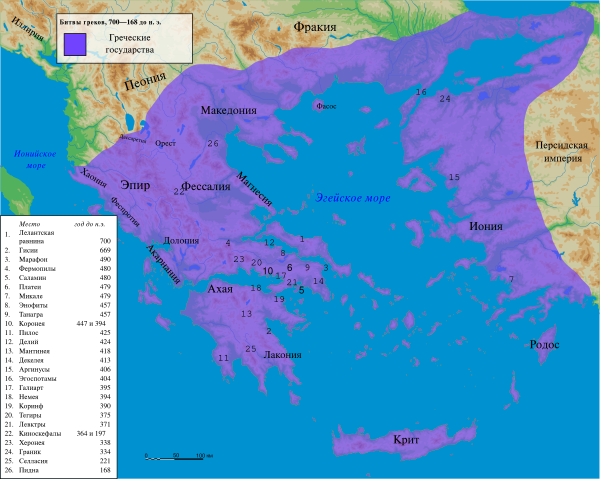Viewport: 600px width, 479px height.
Task: Click the Родос island label
Action: pyautogui.click(x=544, y=344)
